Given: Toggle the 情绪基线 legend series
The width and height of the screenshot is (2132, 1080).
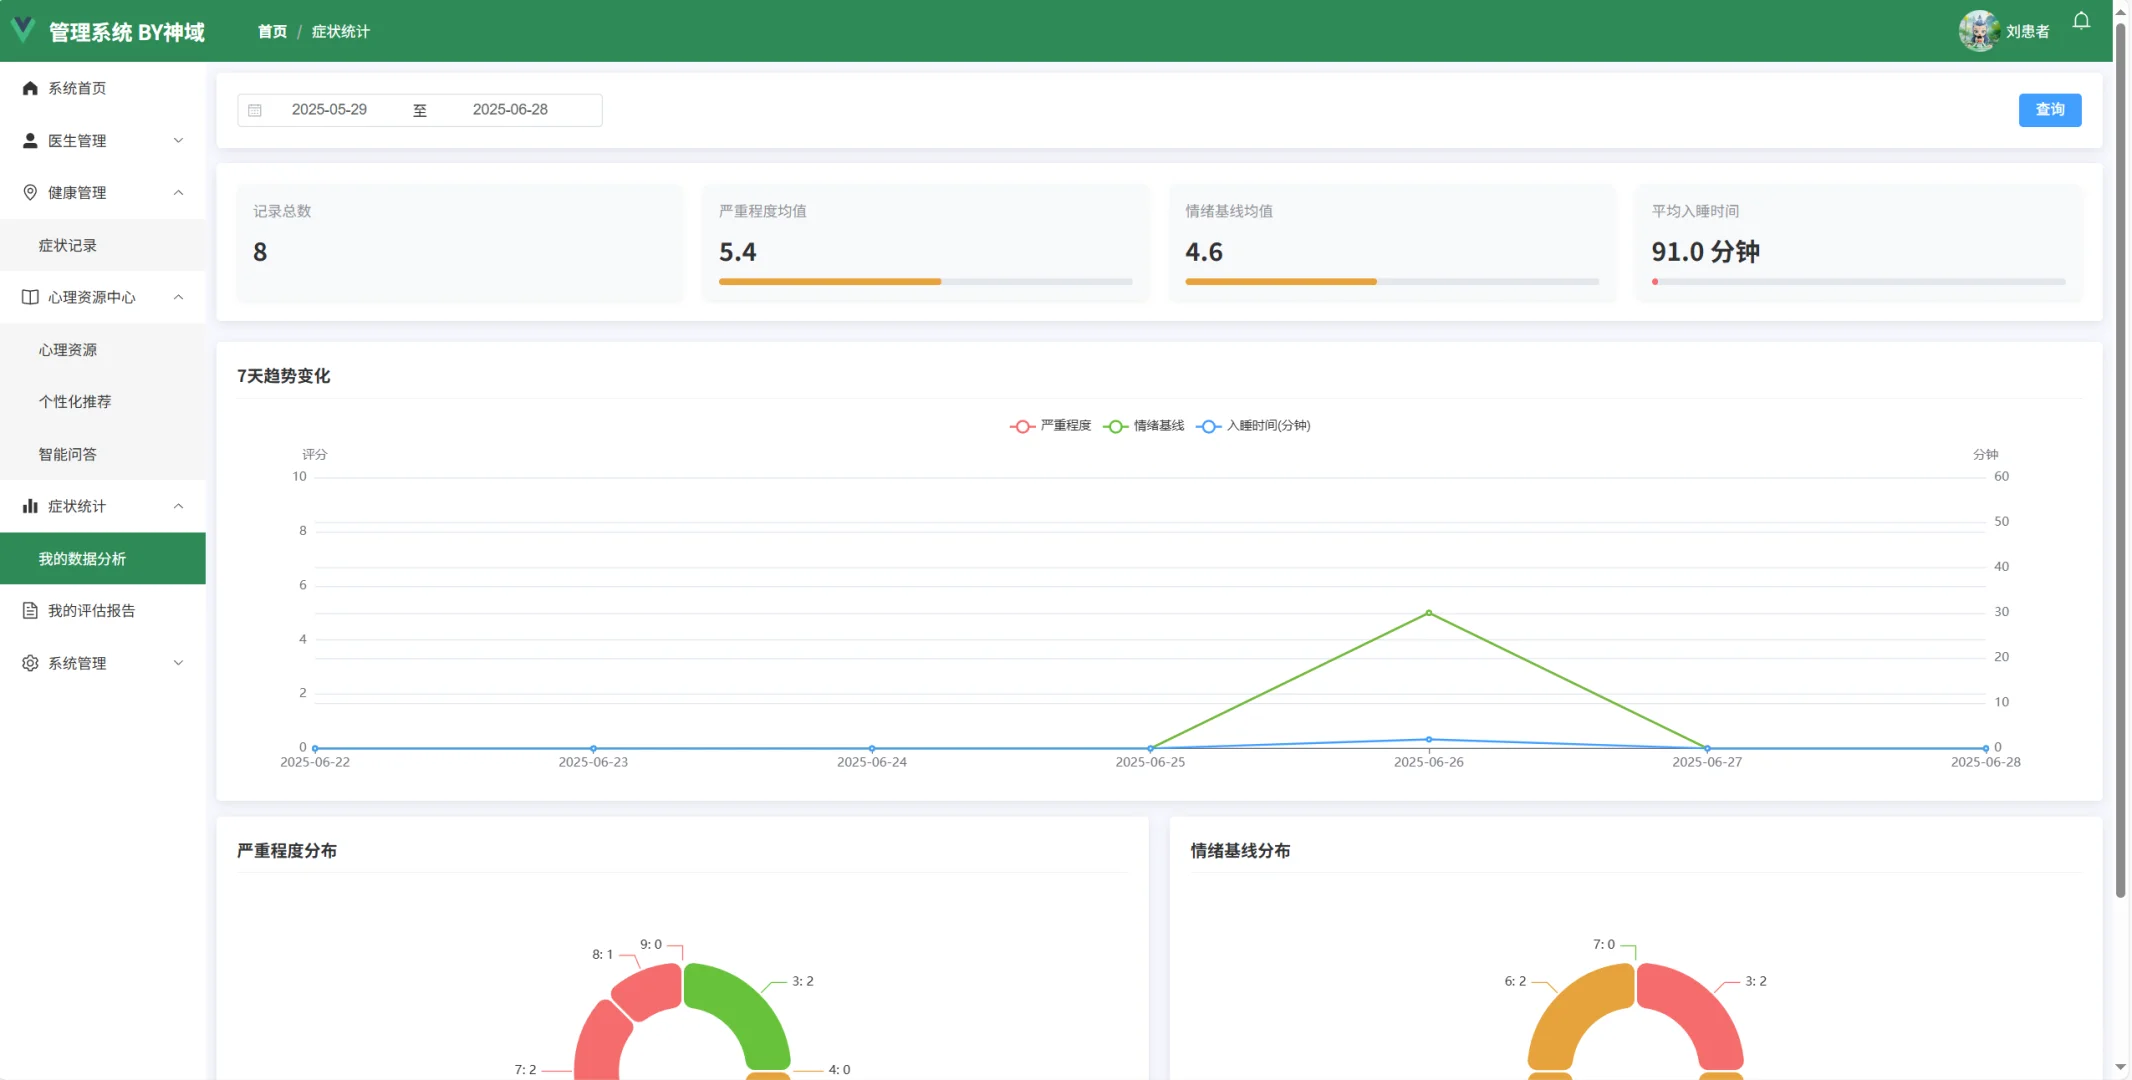Looking at the screenshot, I should click(1143, 425).
